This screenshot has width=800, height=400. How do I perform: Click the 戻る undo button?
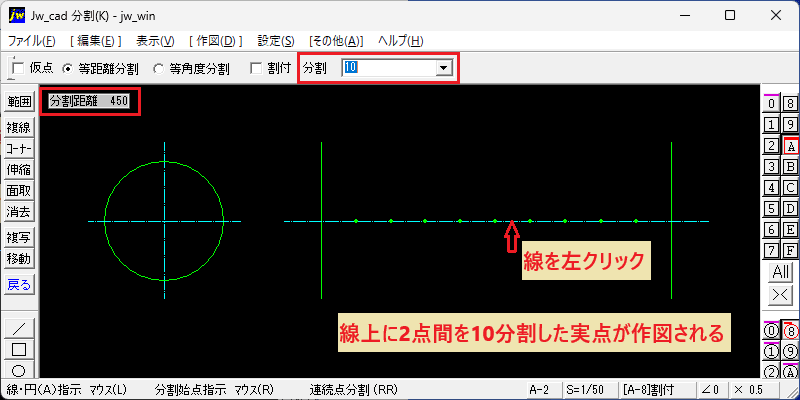coord(19,285)
